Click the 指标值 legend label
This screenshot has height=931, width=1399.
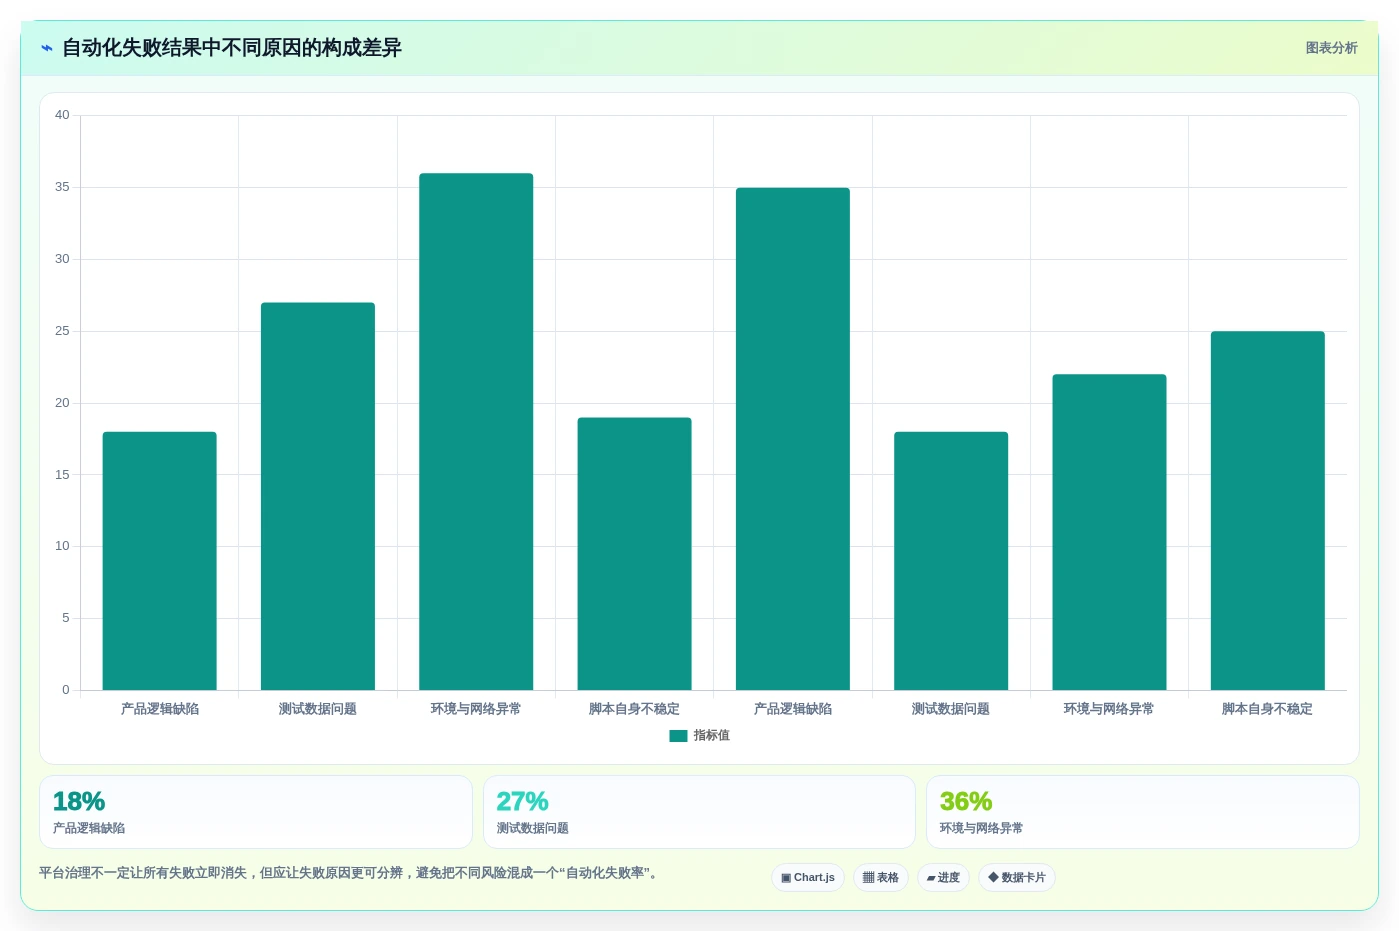(x=712, y=736)
